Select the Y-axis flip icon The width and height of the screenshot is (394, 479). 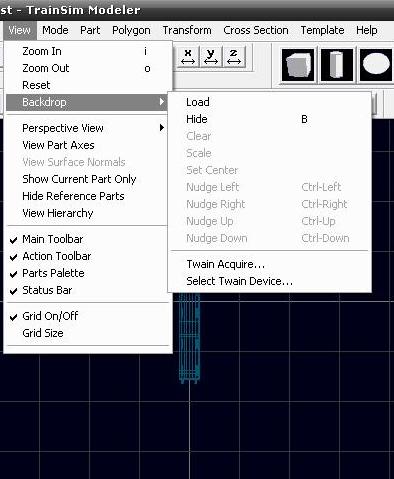pos(211,57)
